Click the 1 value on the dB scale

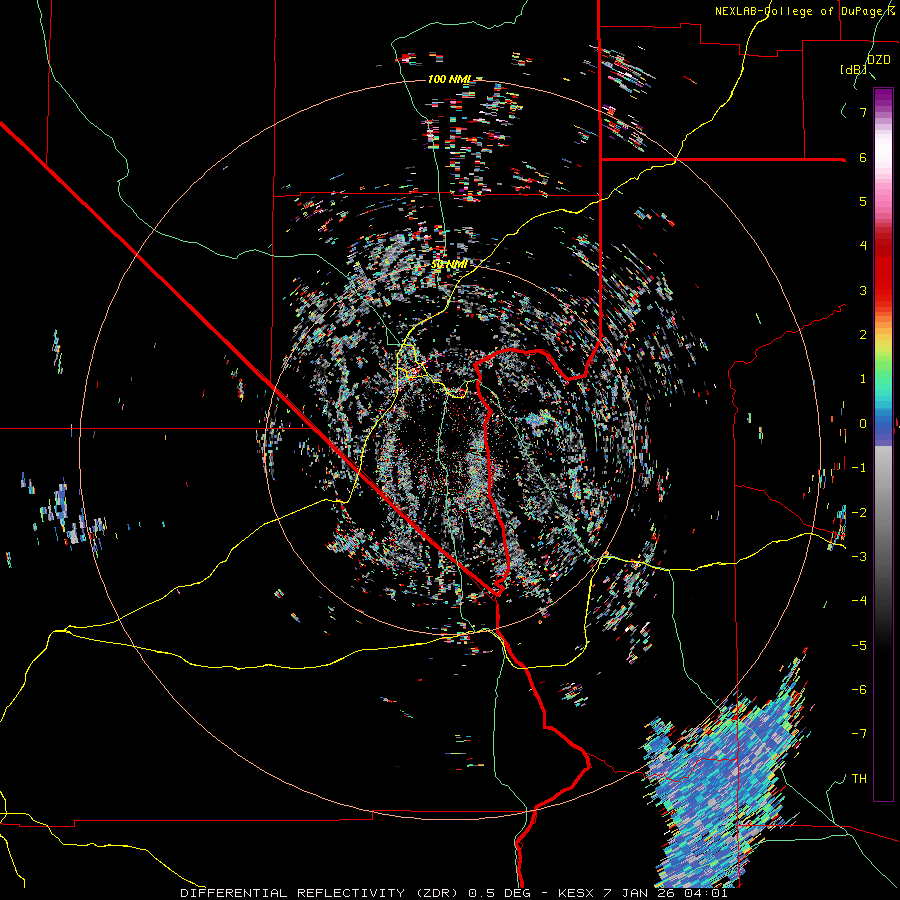[863, 379]
